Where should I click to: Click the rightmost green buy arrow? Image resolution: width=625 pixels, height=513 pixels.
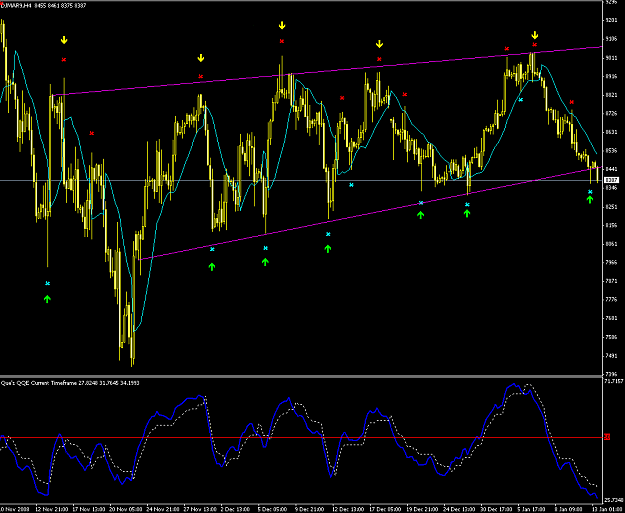pos(590,199)
